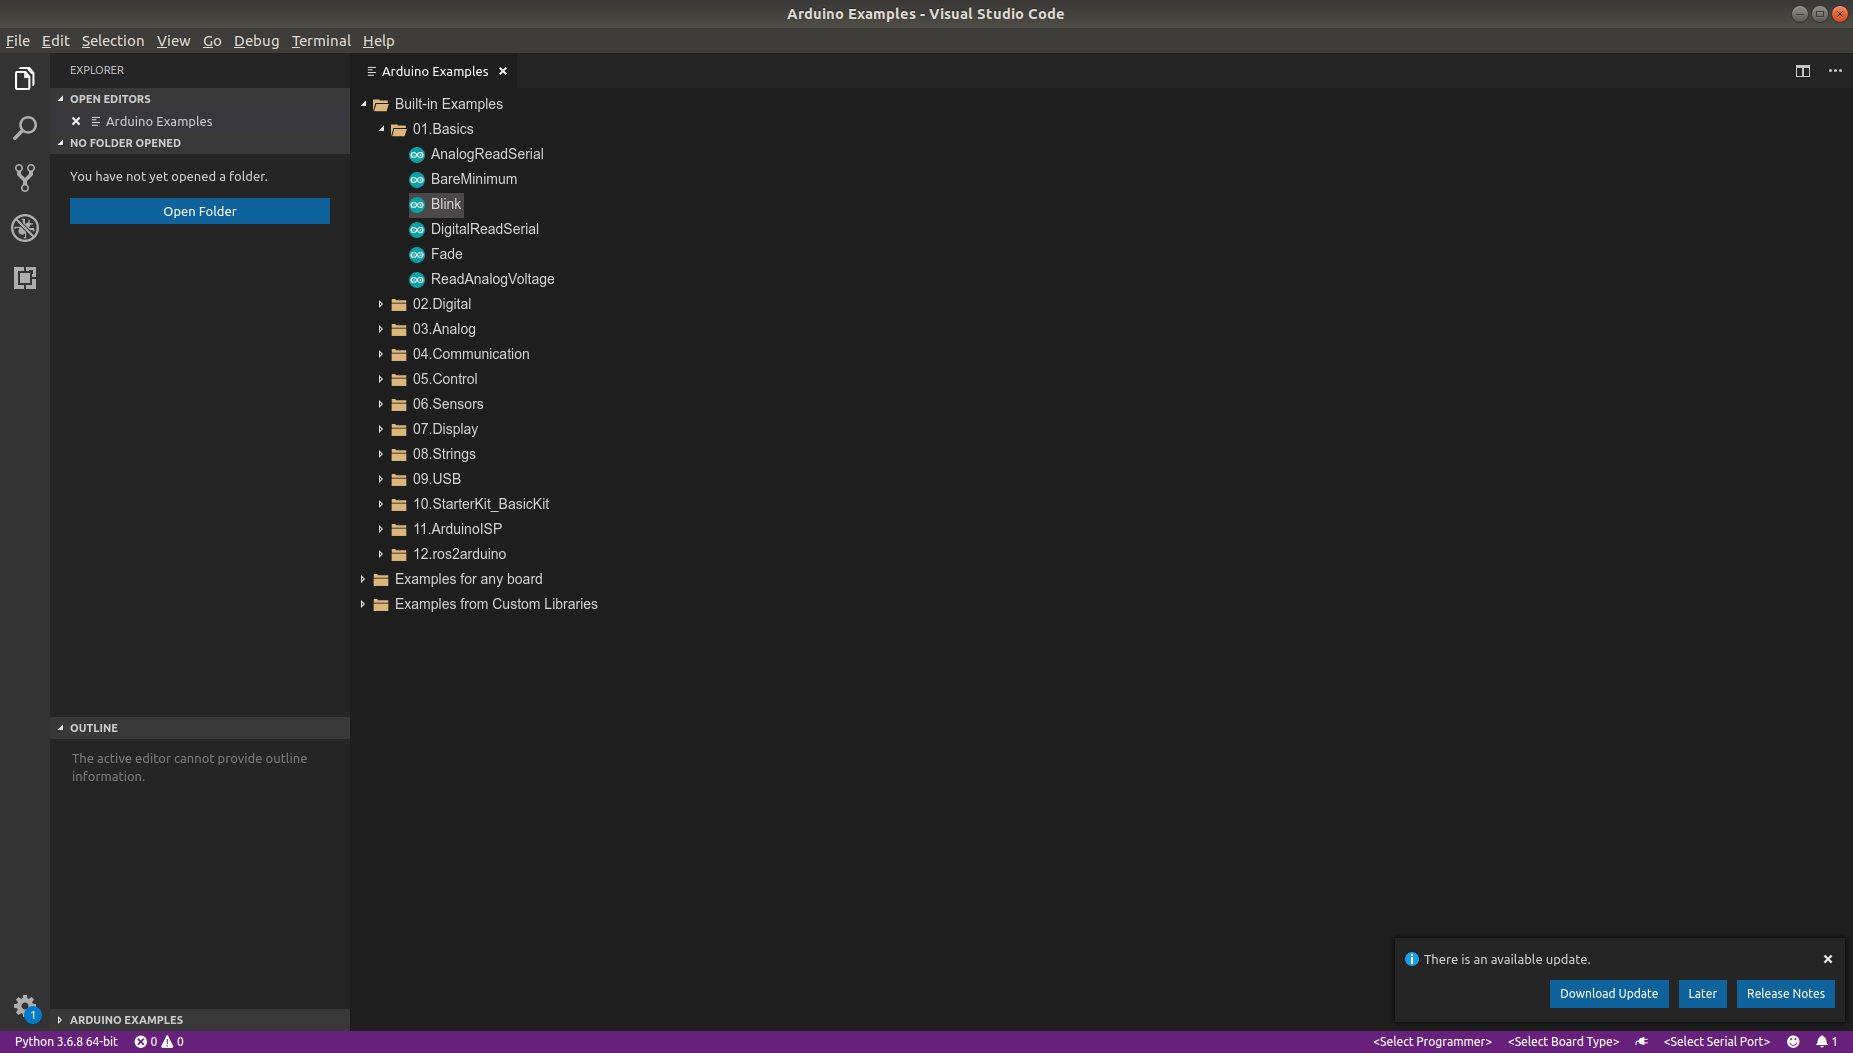Screen dimensions: 1853x1053
Task: Open the Help menu
Action: pyautogui.click(x=379, y=41)
